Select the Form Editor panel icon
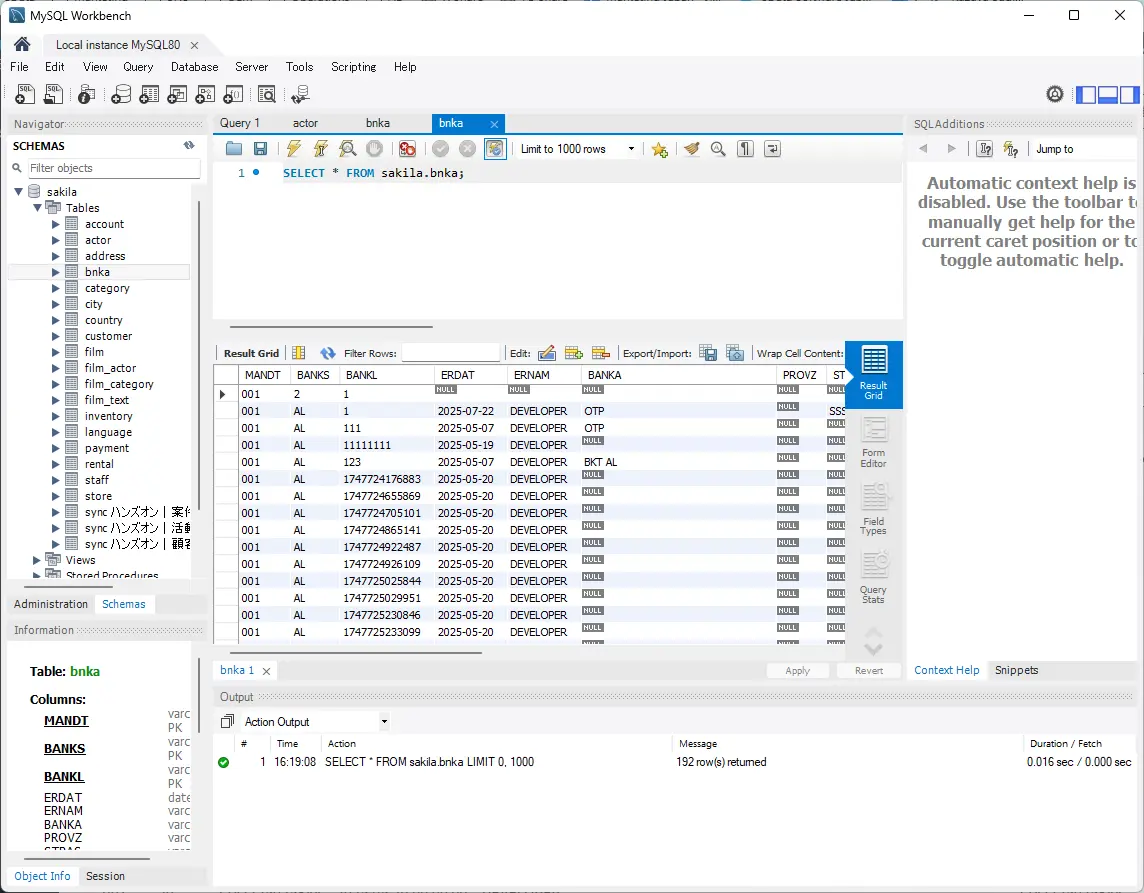The height and width of the screenshot is (893, 1144). (873, 440)
